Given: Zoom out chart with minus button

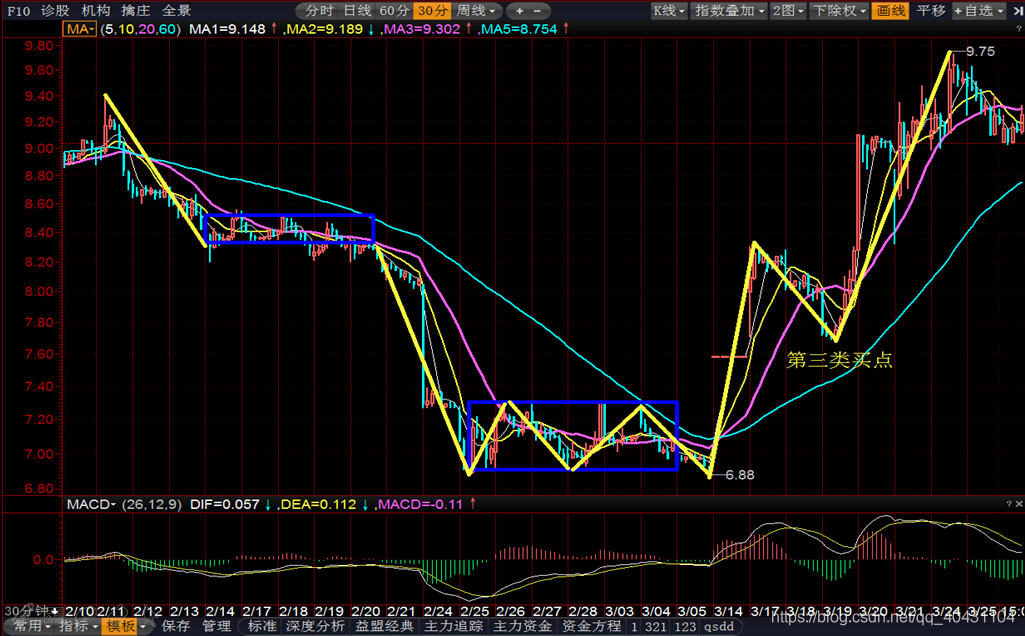Looking at the screenshot, I should (537, 11).
